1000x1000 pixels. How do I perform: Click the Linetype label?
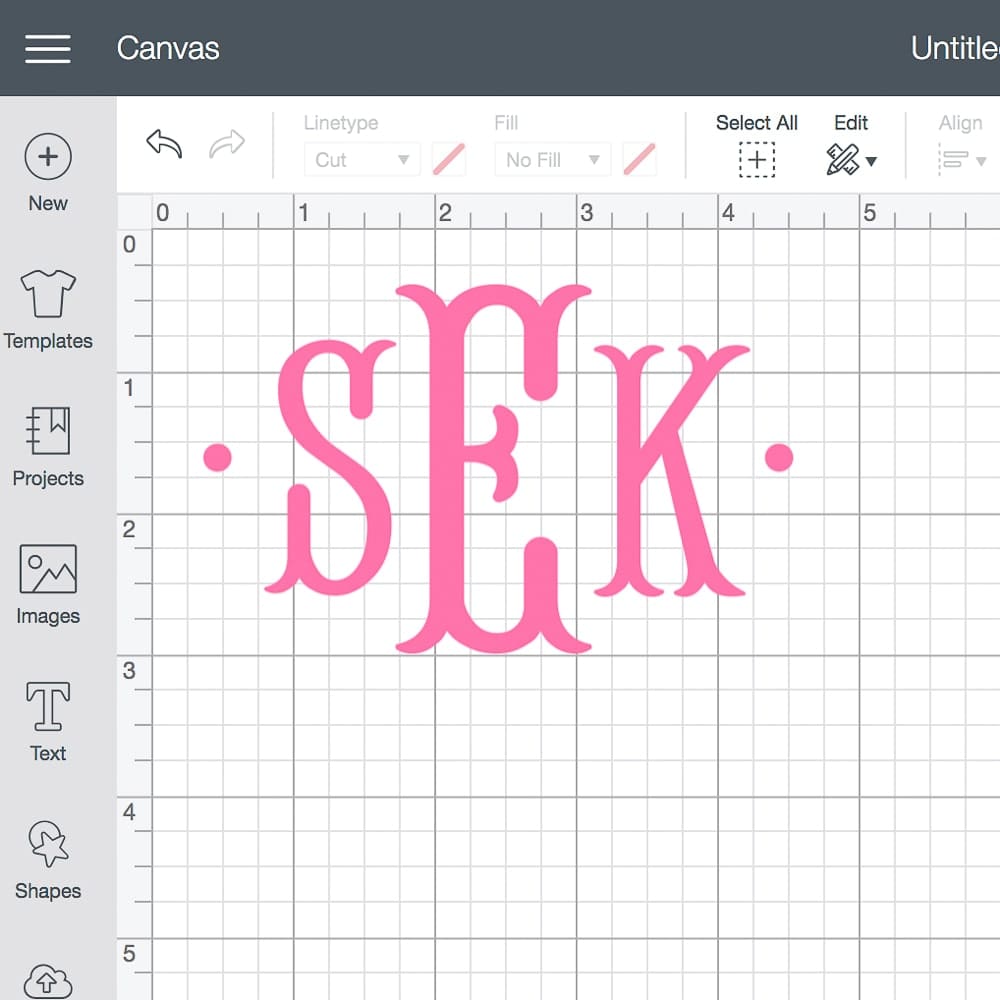[x=341, y=122]
